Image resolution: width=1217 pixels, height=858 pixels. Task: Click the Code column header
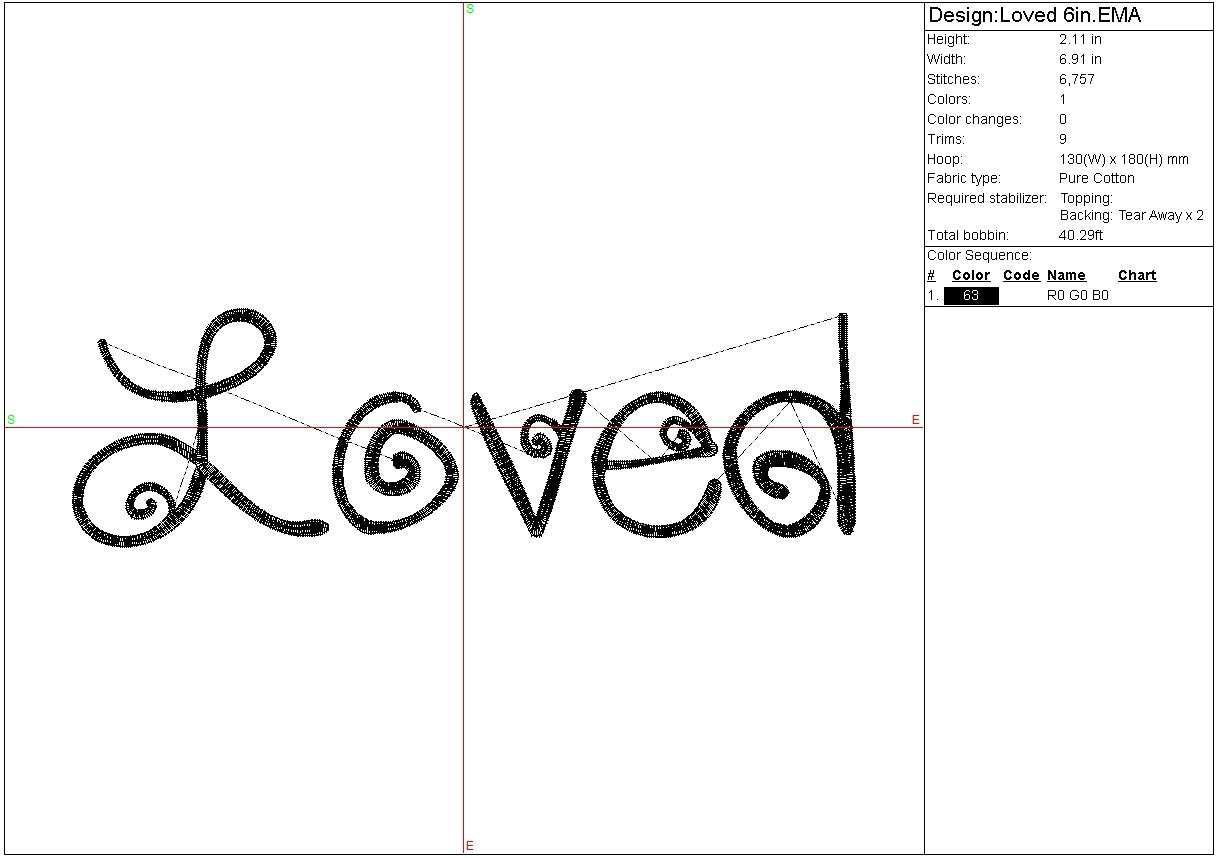click(1021, 276)
